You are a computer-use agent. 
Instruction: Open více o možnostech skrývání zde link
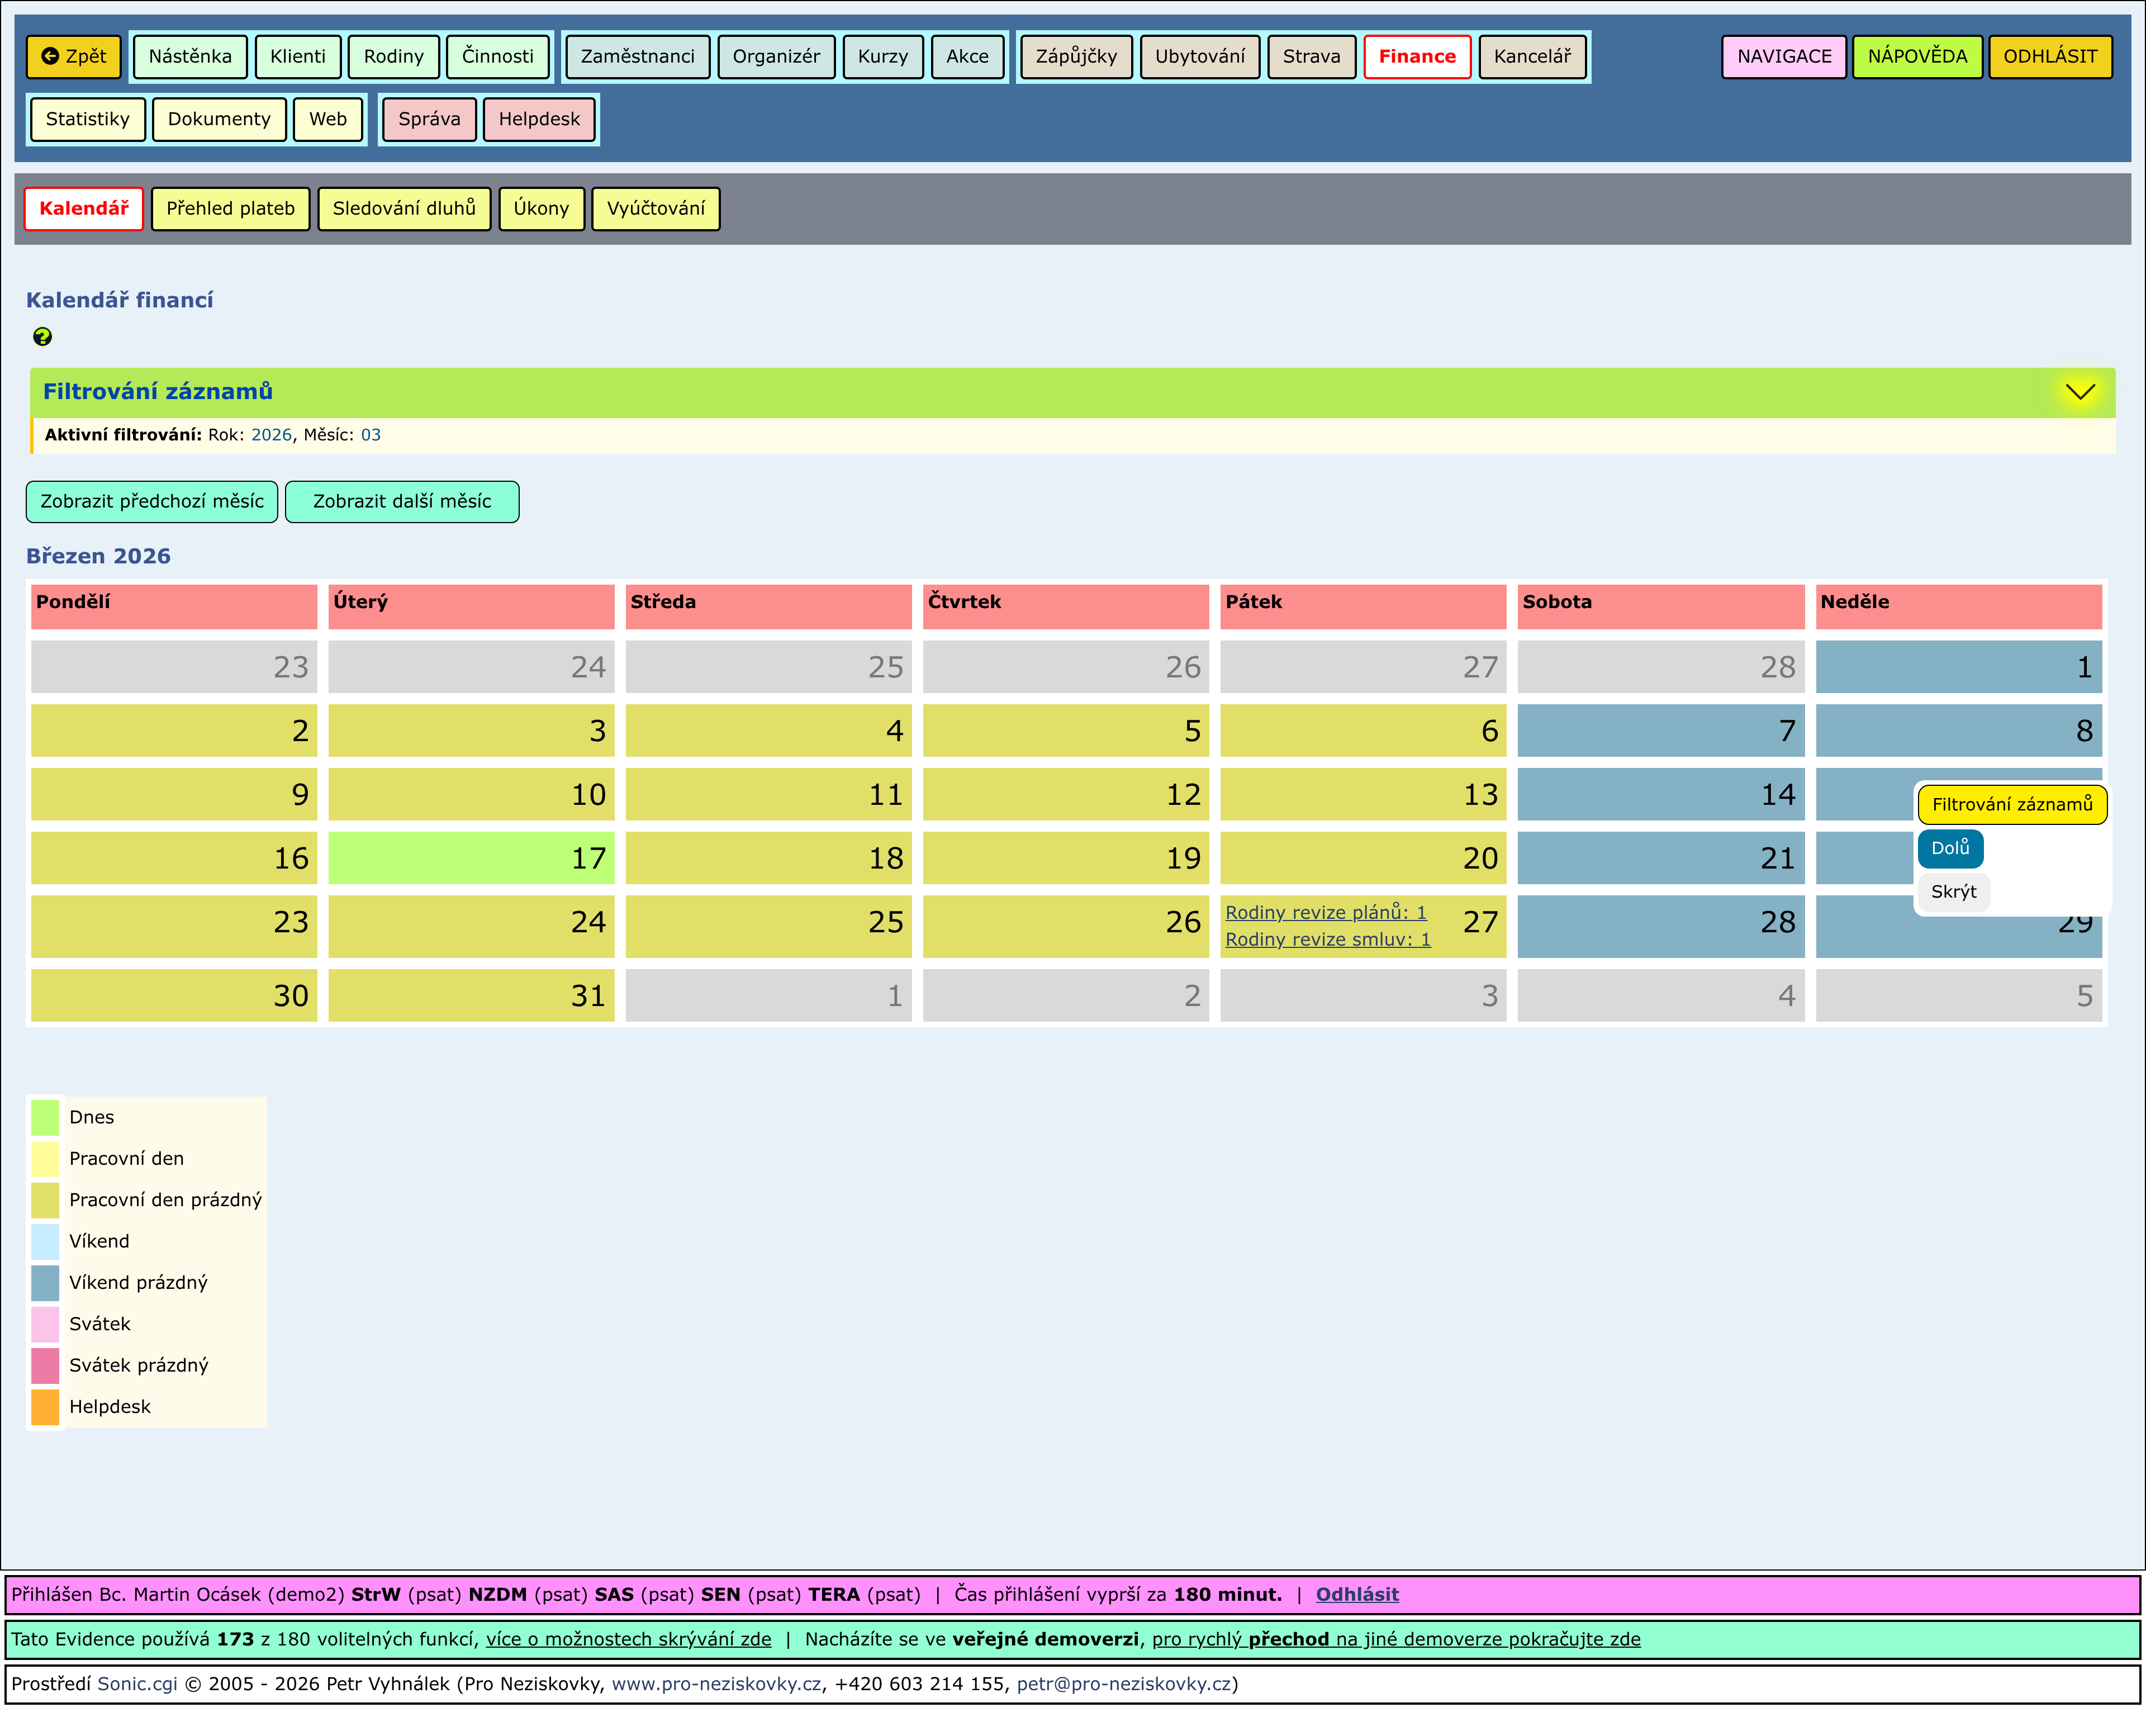tap(628, 1639)
